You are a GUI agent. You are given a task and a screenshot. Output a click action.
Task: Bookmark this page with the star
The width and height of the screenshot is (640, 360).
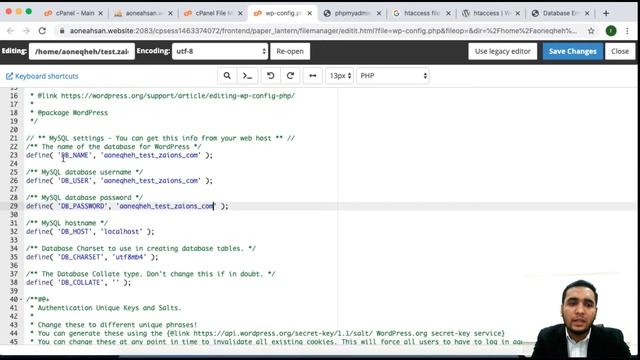pyautogui.click(x=591, y=31)
